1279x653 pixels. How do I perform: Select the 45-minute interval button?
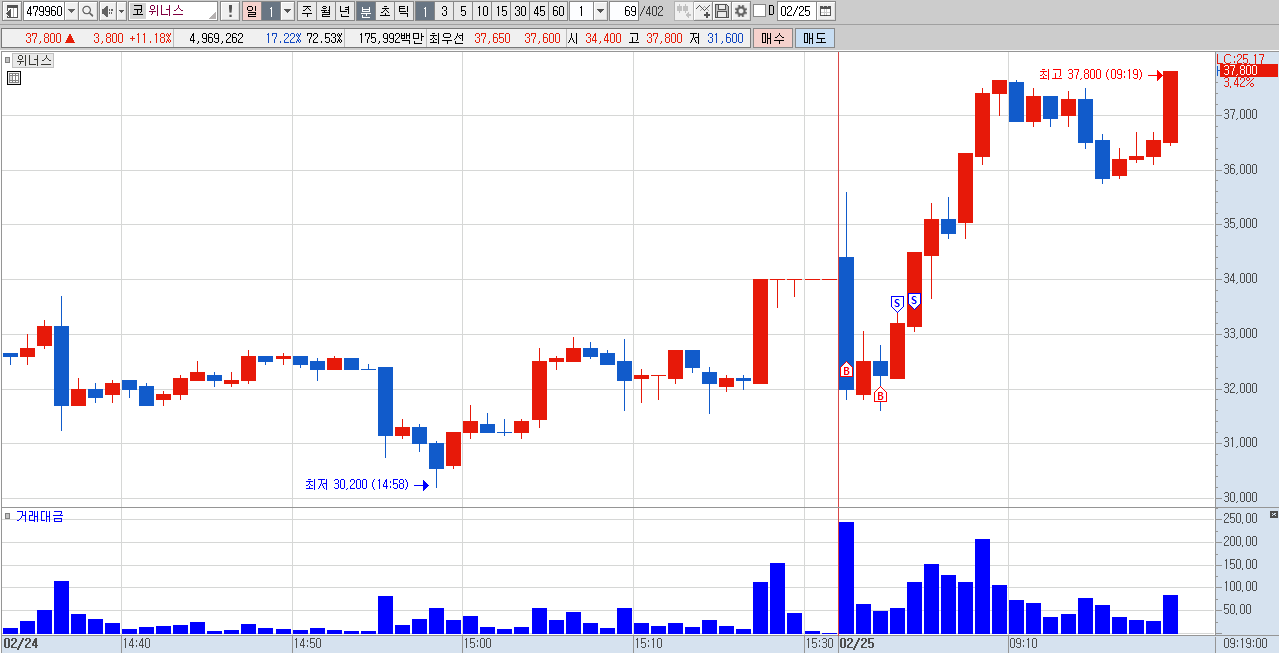pos(539,11)
